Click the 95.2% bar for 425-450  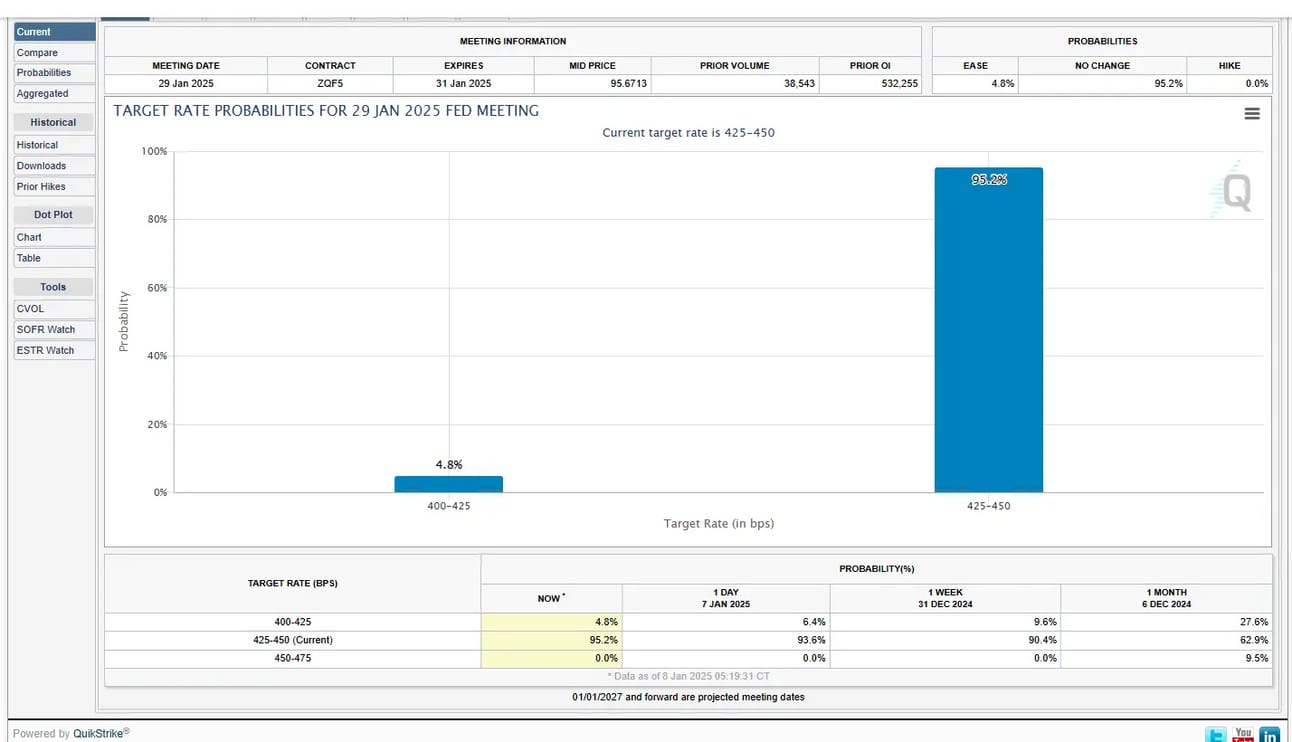coord(988,330)
